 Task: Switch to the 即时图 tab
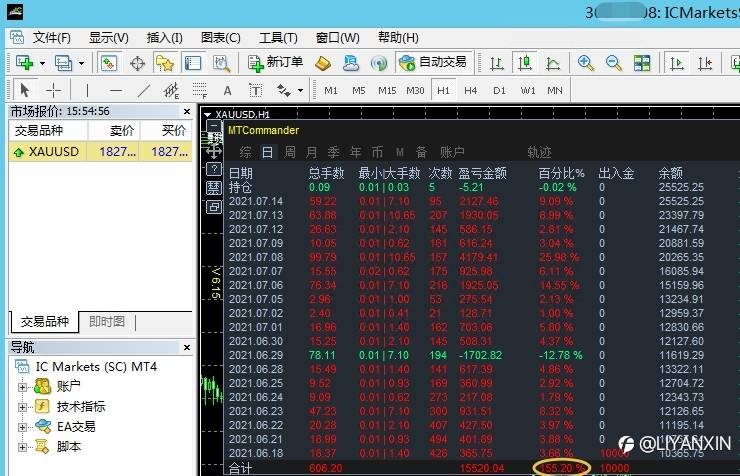click(107, 321)
